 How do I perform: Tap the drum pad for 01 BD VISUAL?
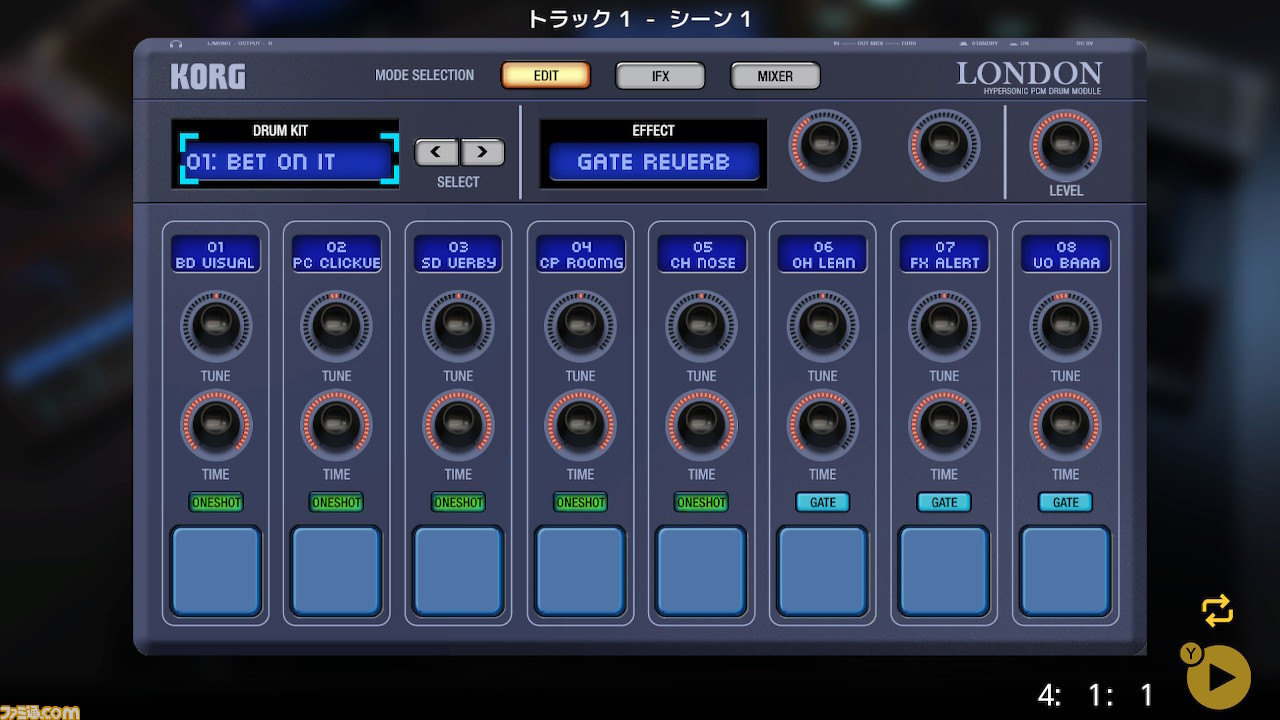[x=216, y=570]
